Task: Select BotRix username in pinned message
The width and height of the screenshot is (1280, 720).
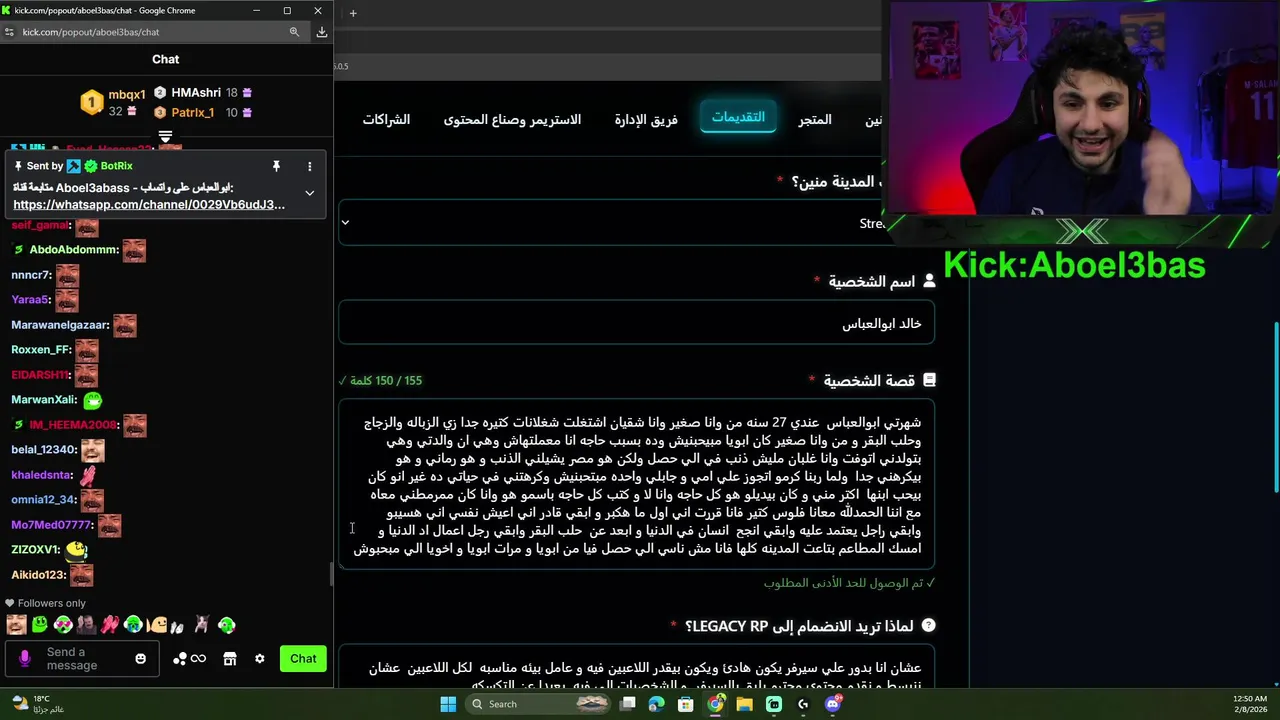Action: [116, 166]
